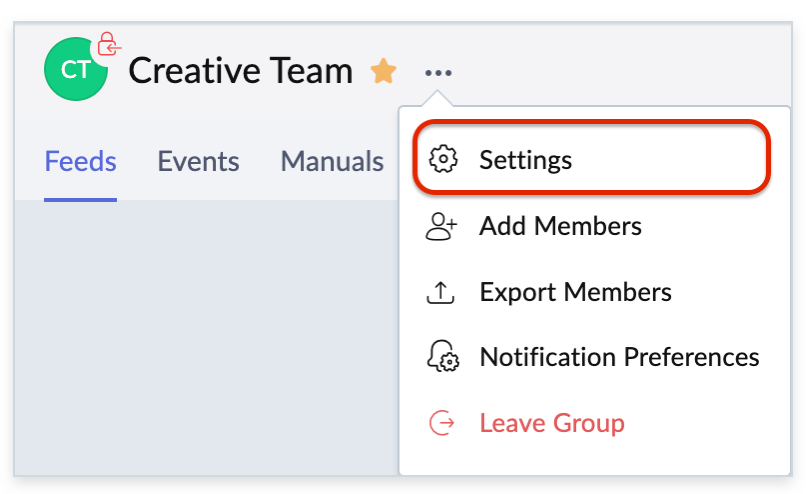
Task: Choose the Add Members menu entry
Action: [x=560, y=226]
